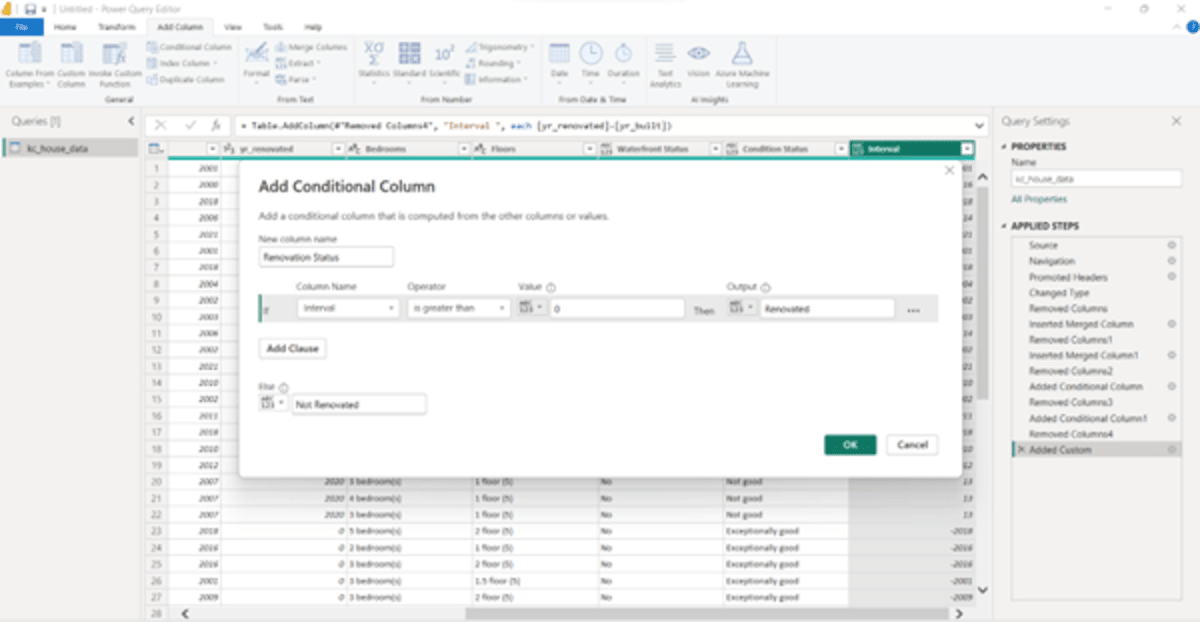
Task: Click the Value input field containing 0
Action: (x=616, y=309)
